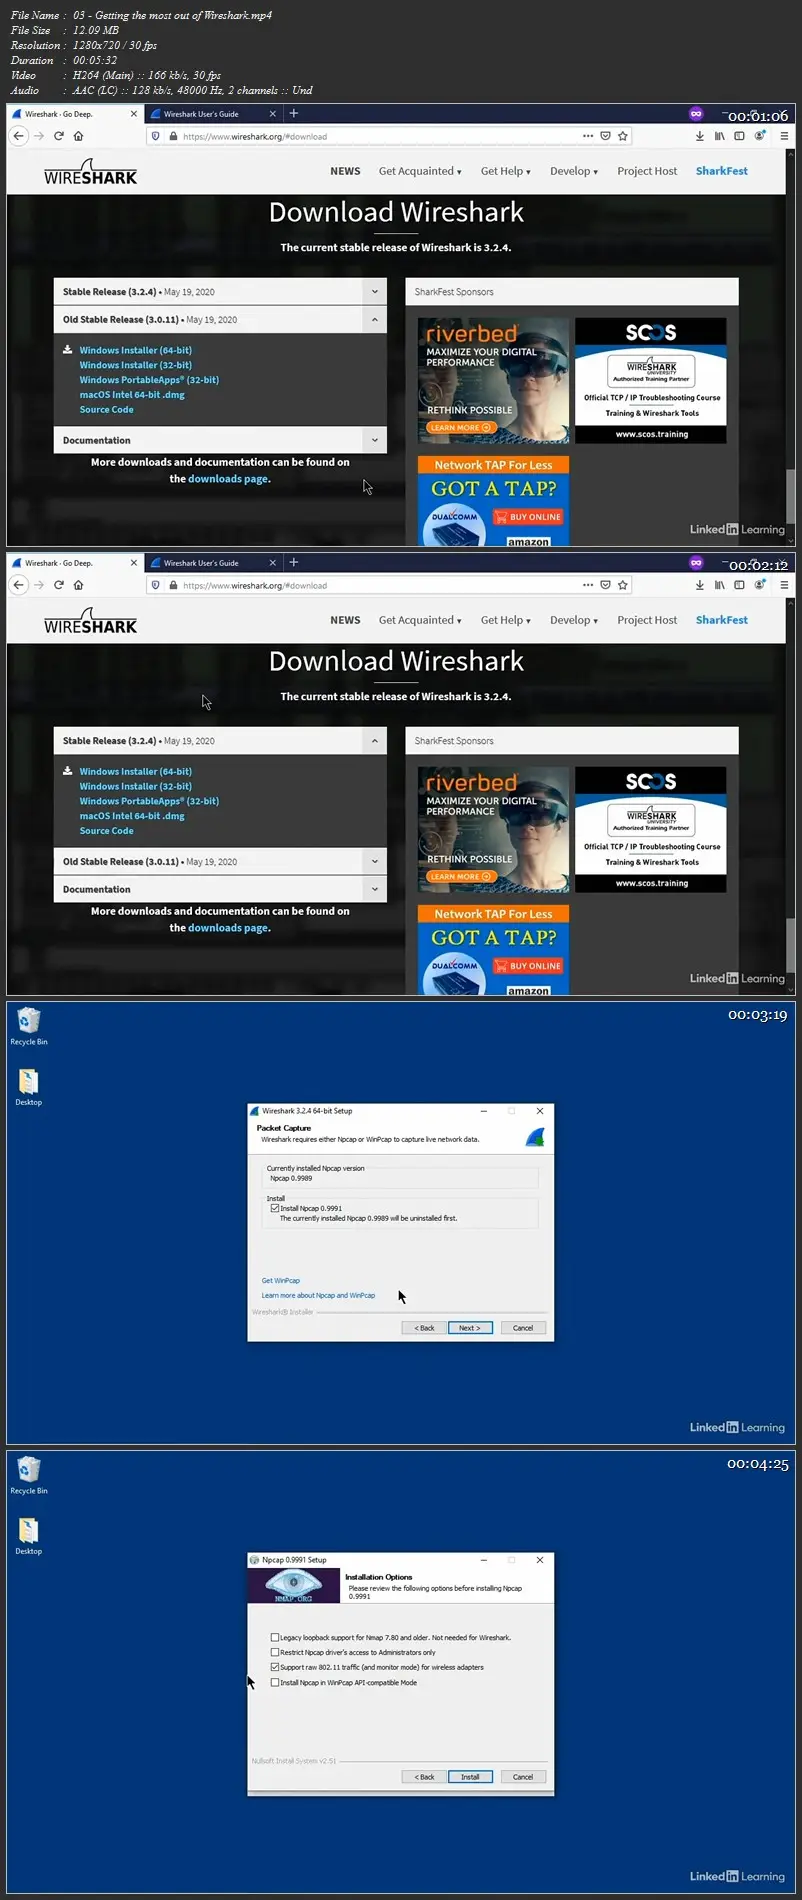Enable Install Npcap in WinPcap API-compatible Mode
Screen dimensions: 802x1900
click(x=275, y=1682)
